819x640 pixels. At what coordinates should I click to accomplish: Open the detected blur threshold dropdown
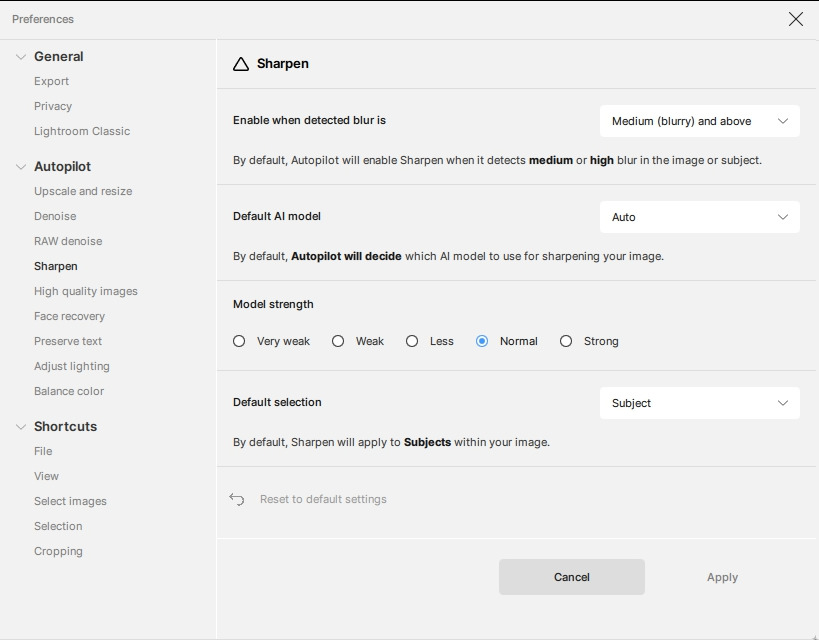coord(699,121)
